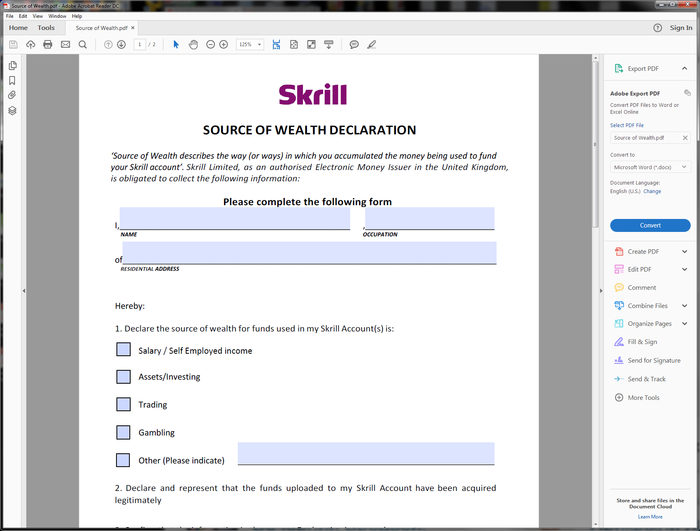Print the document using printer icon

(48, 45)
